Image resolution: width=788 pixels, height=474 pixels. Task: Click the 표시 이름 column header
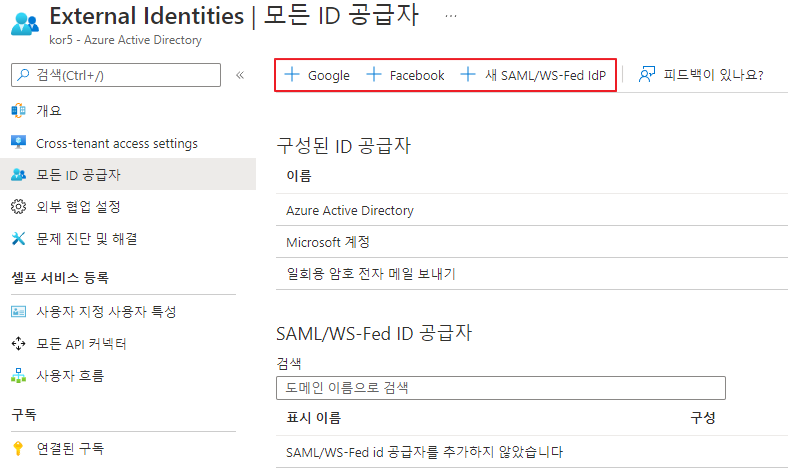pyautogui.click(x=314, y=417)
